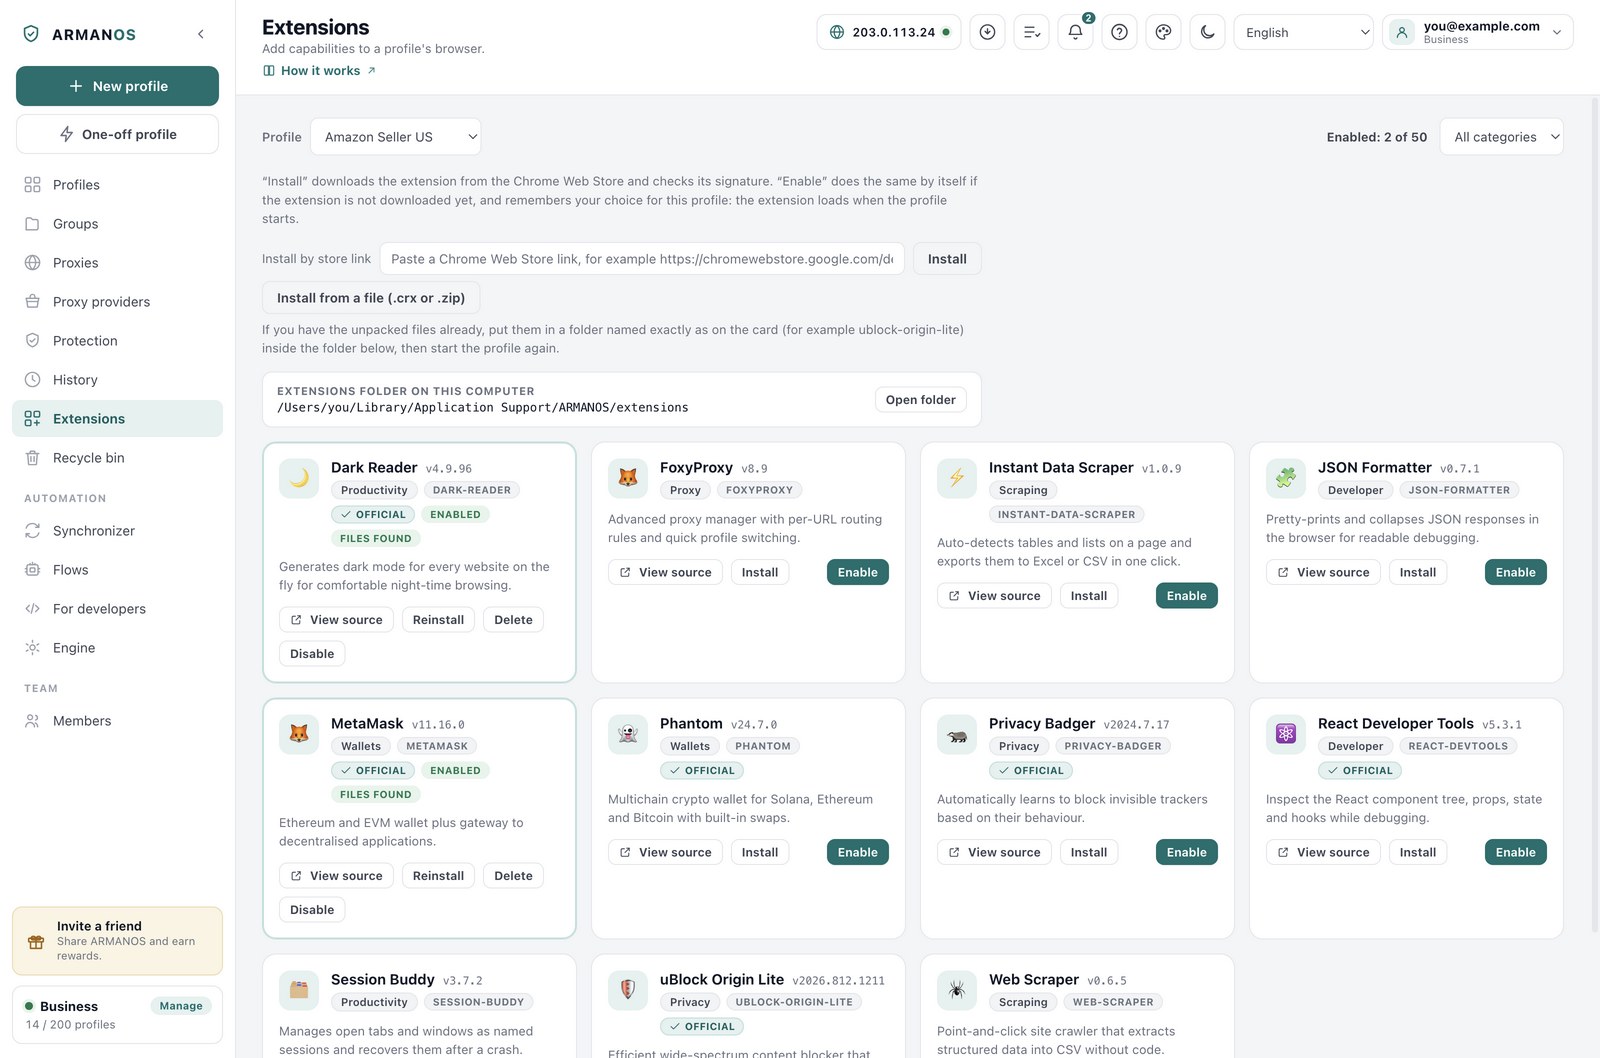The height and width of the screenshot is (1058, 1600).
Task: Collapse the sidebar with the chevron icon
Action: (201, 34)
